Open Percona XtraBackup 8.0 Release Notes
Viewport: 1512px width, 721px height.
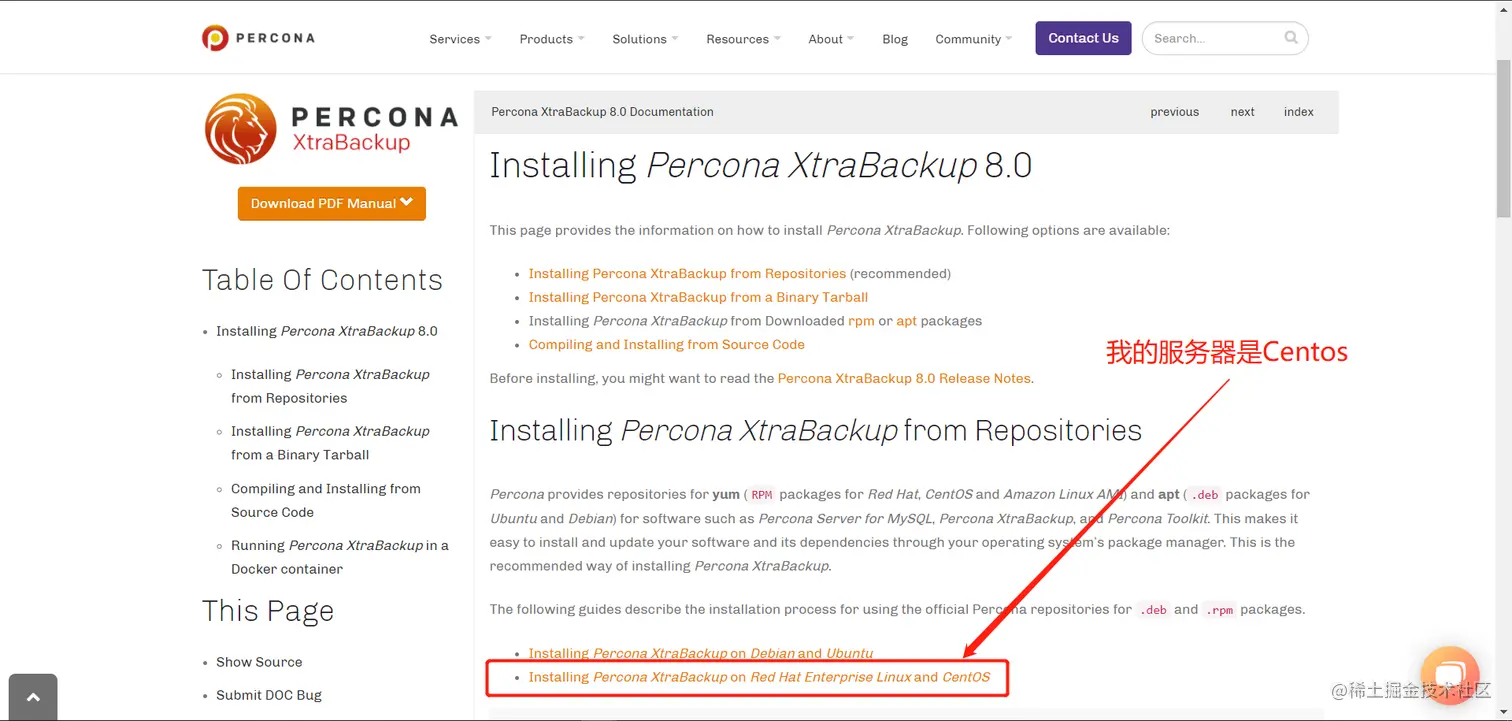[904, 378]
